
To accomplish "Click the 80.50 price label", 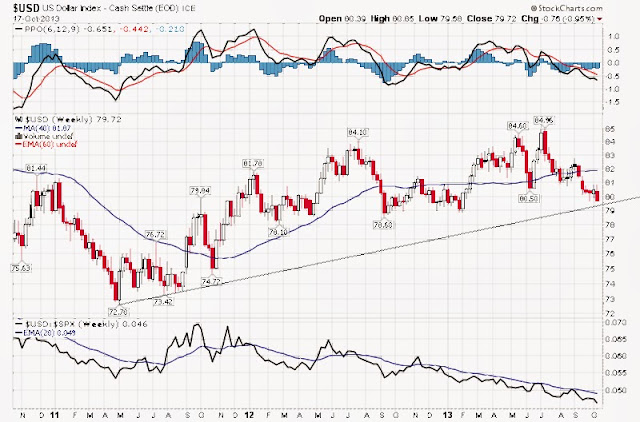I will pyautogui.click(x=529, y=198).
